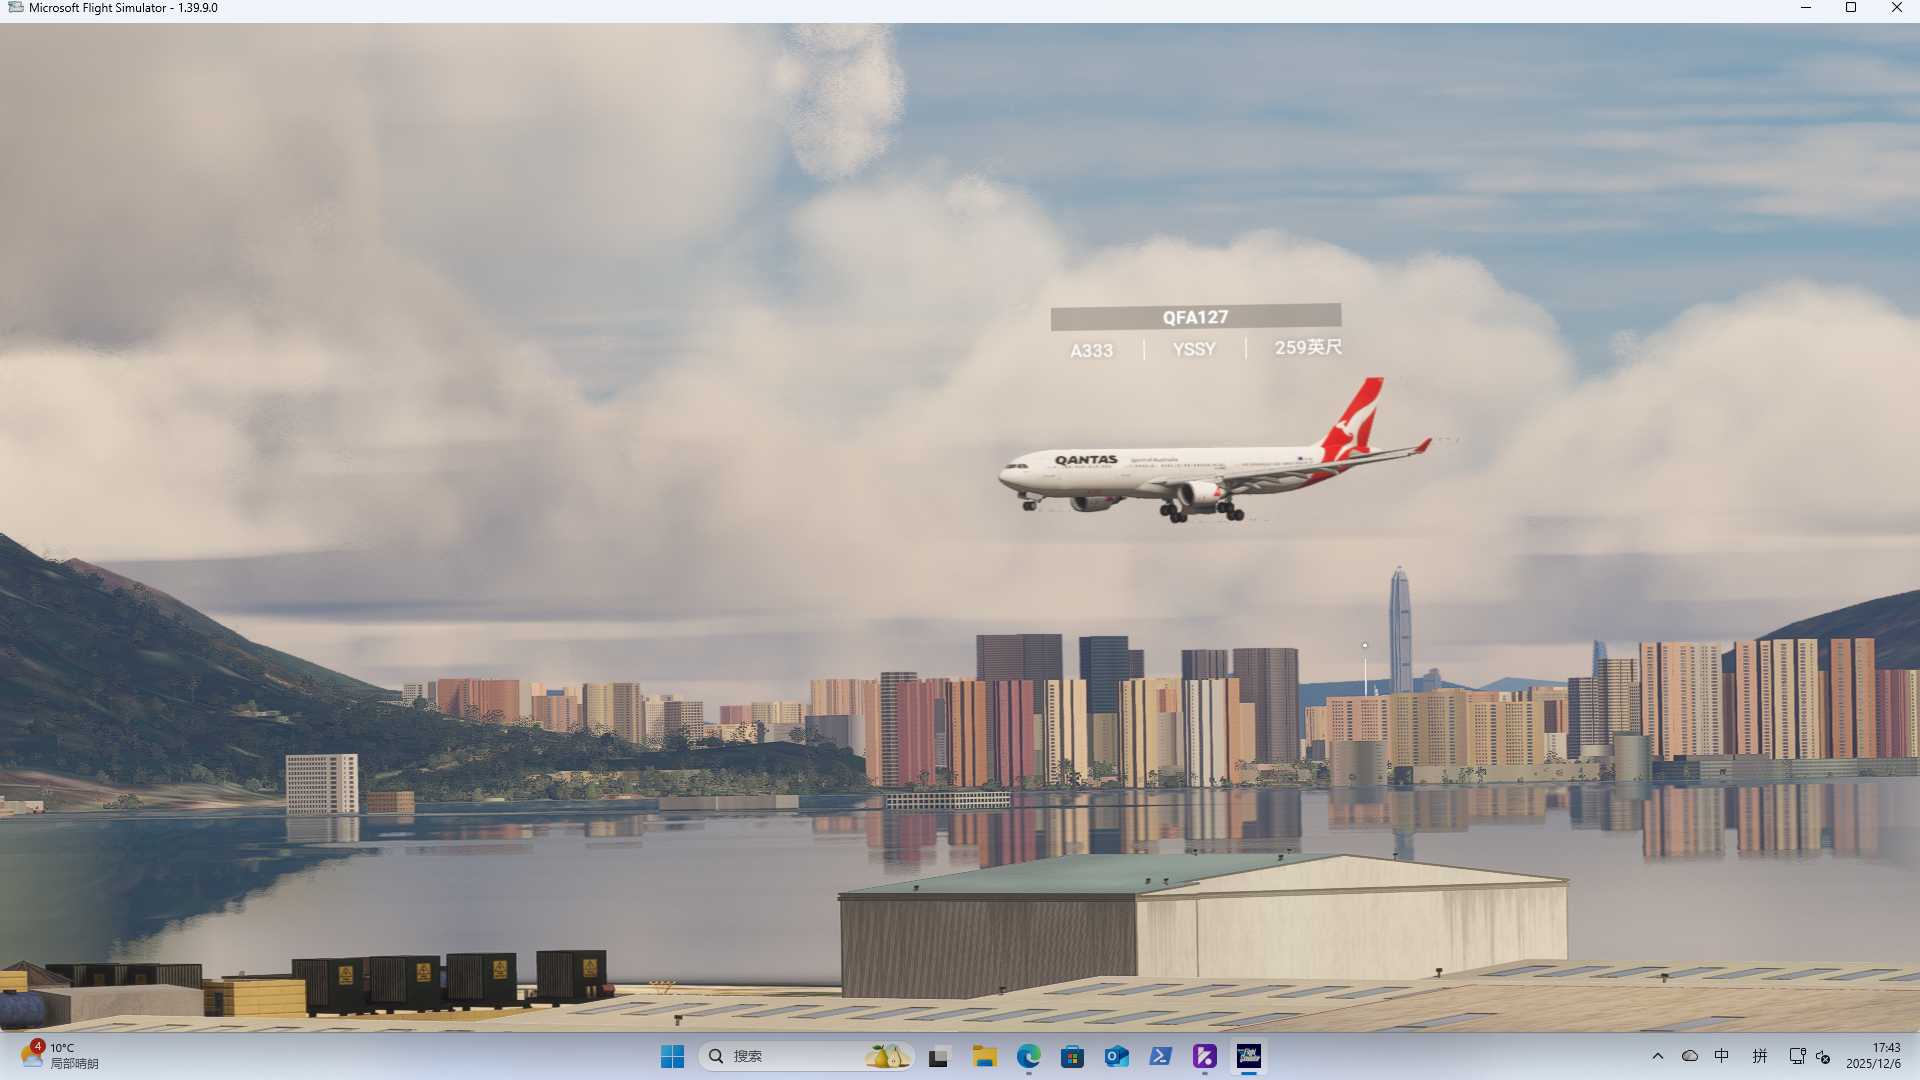The height and width of the screenshot is (1080, 1920).
Task: Open the Windows Start menu
Action: [x=672, y=1056]
